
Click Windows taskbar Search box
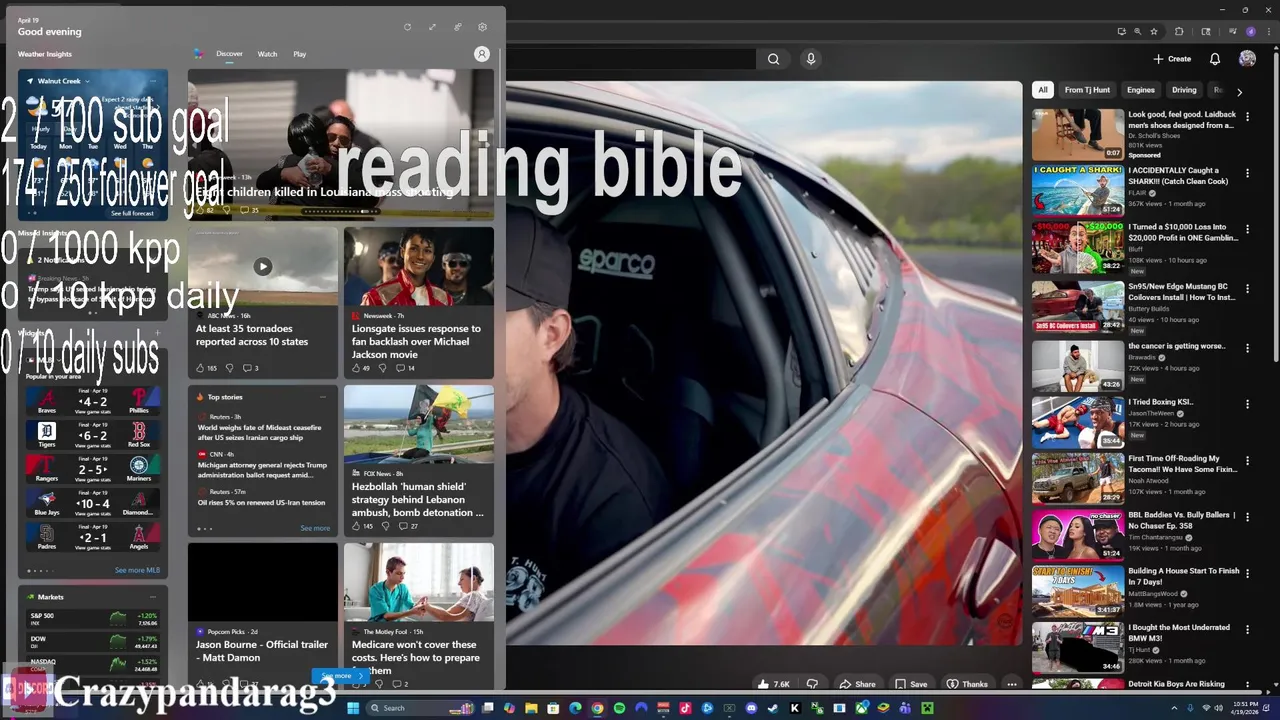pyautogui.click(x=420, y=708)
